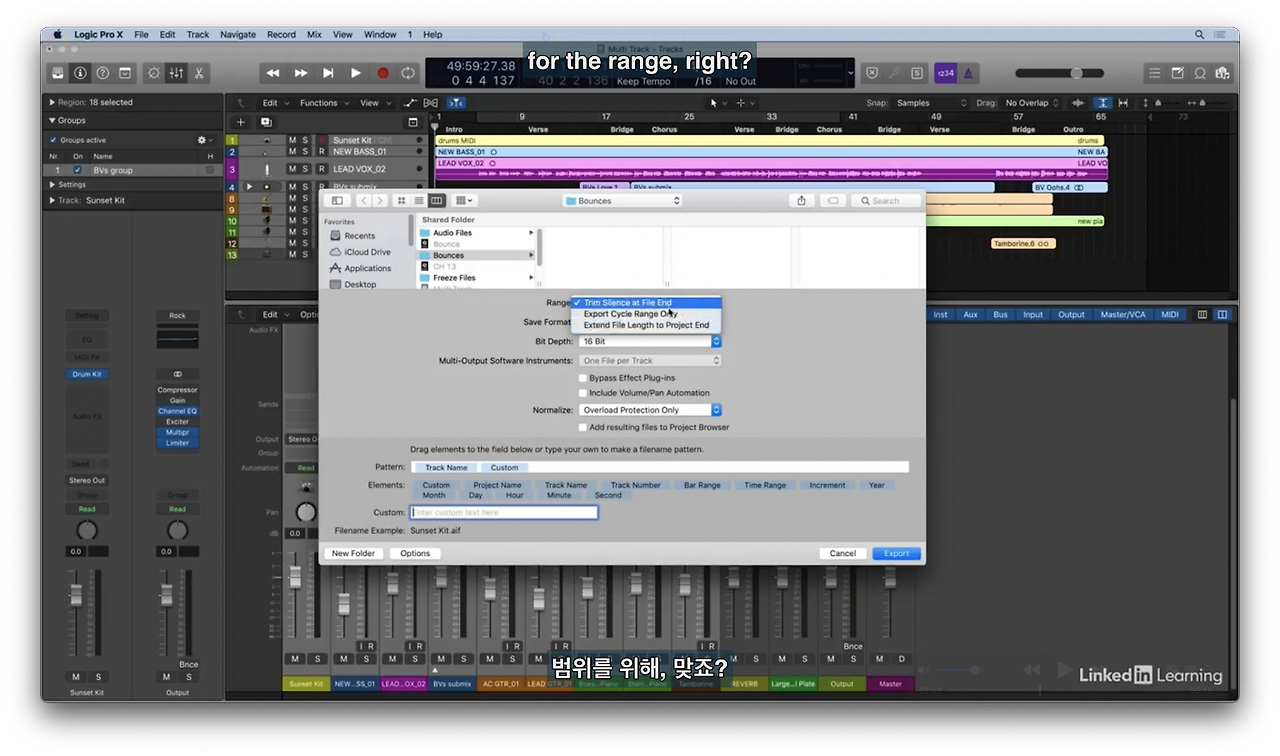This screenshot has height=756, width=1280.
Task: Check Add resulting files to Project Browser
Action: point(582,427)
